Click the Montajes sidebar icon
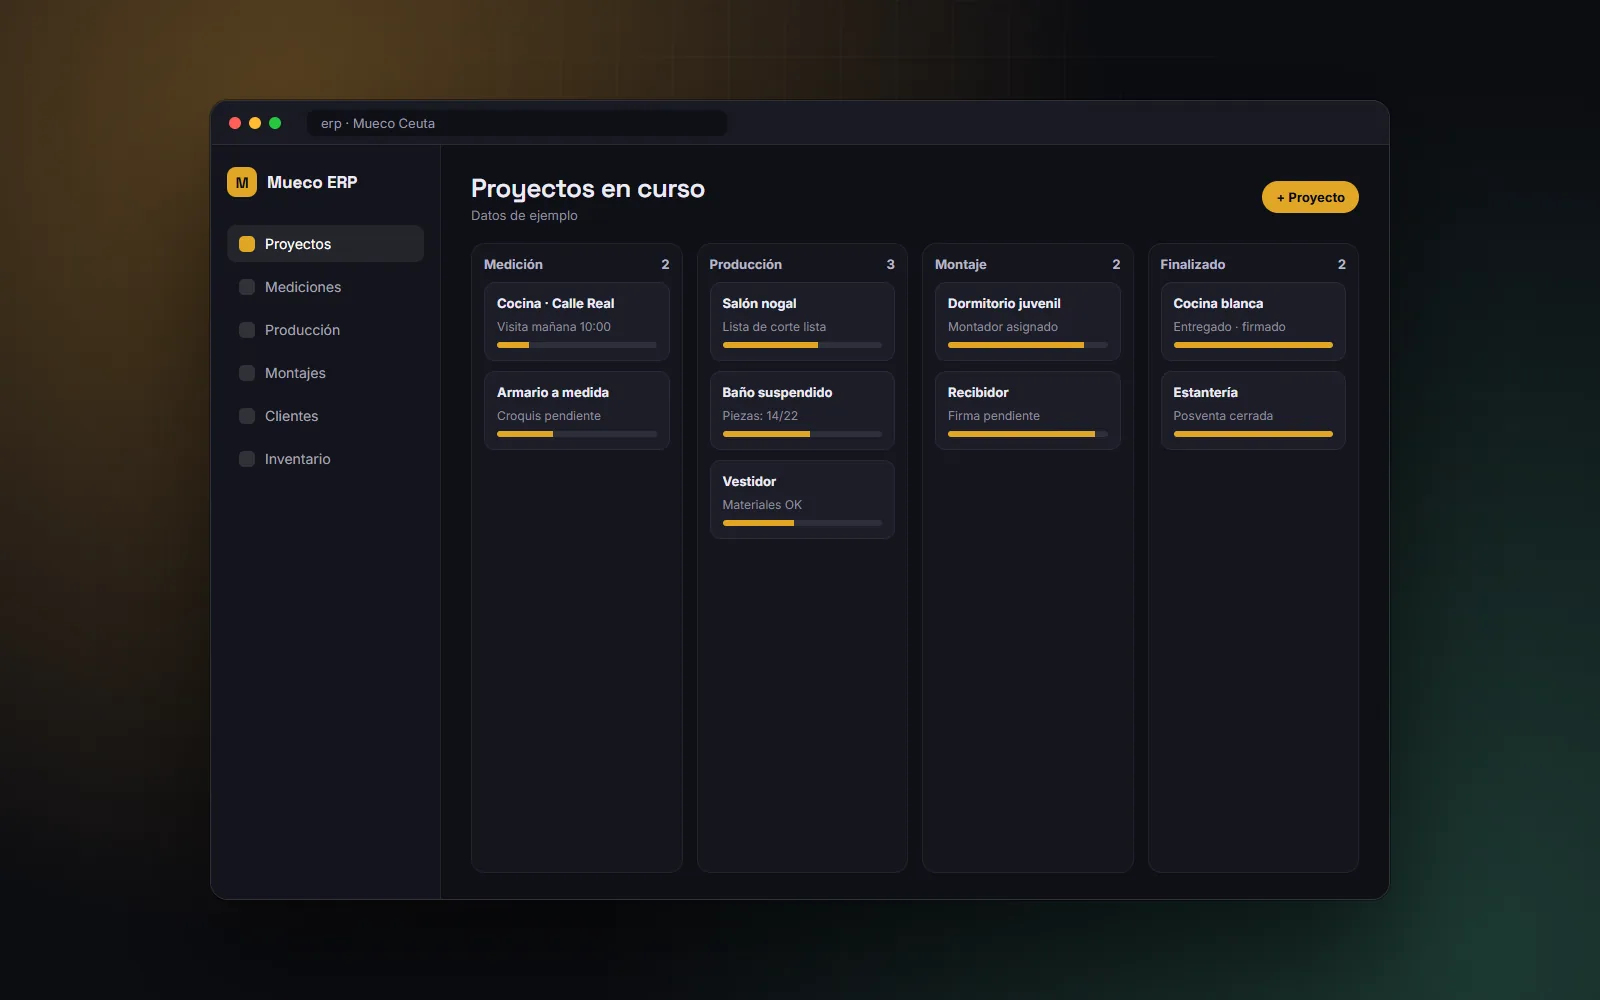 (x=247, y=373)
